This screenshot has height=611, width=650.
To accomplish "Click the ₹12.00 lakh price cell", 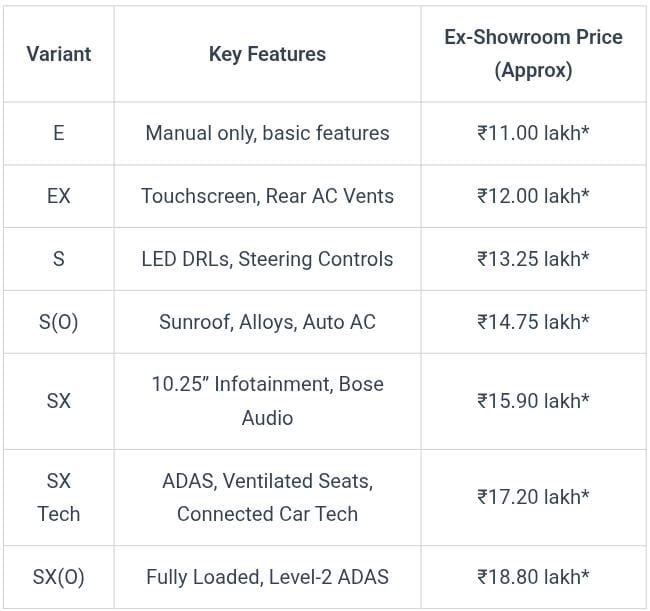I will [x=533, y=196].
